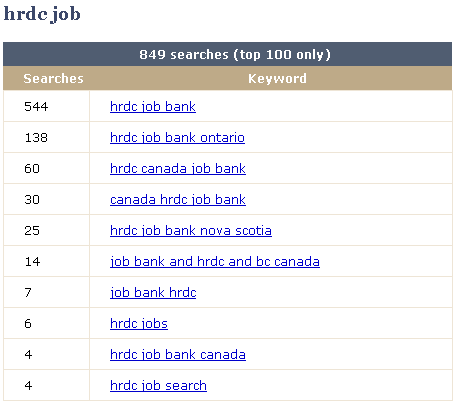
Task: Select the 14 search count cell
Action: (x=46, y=261)
